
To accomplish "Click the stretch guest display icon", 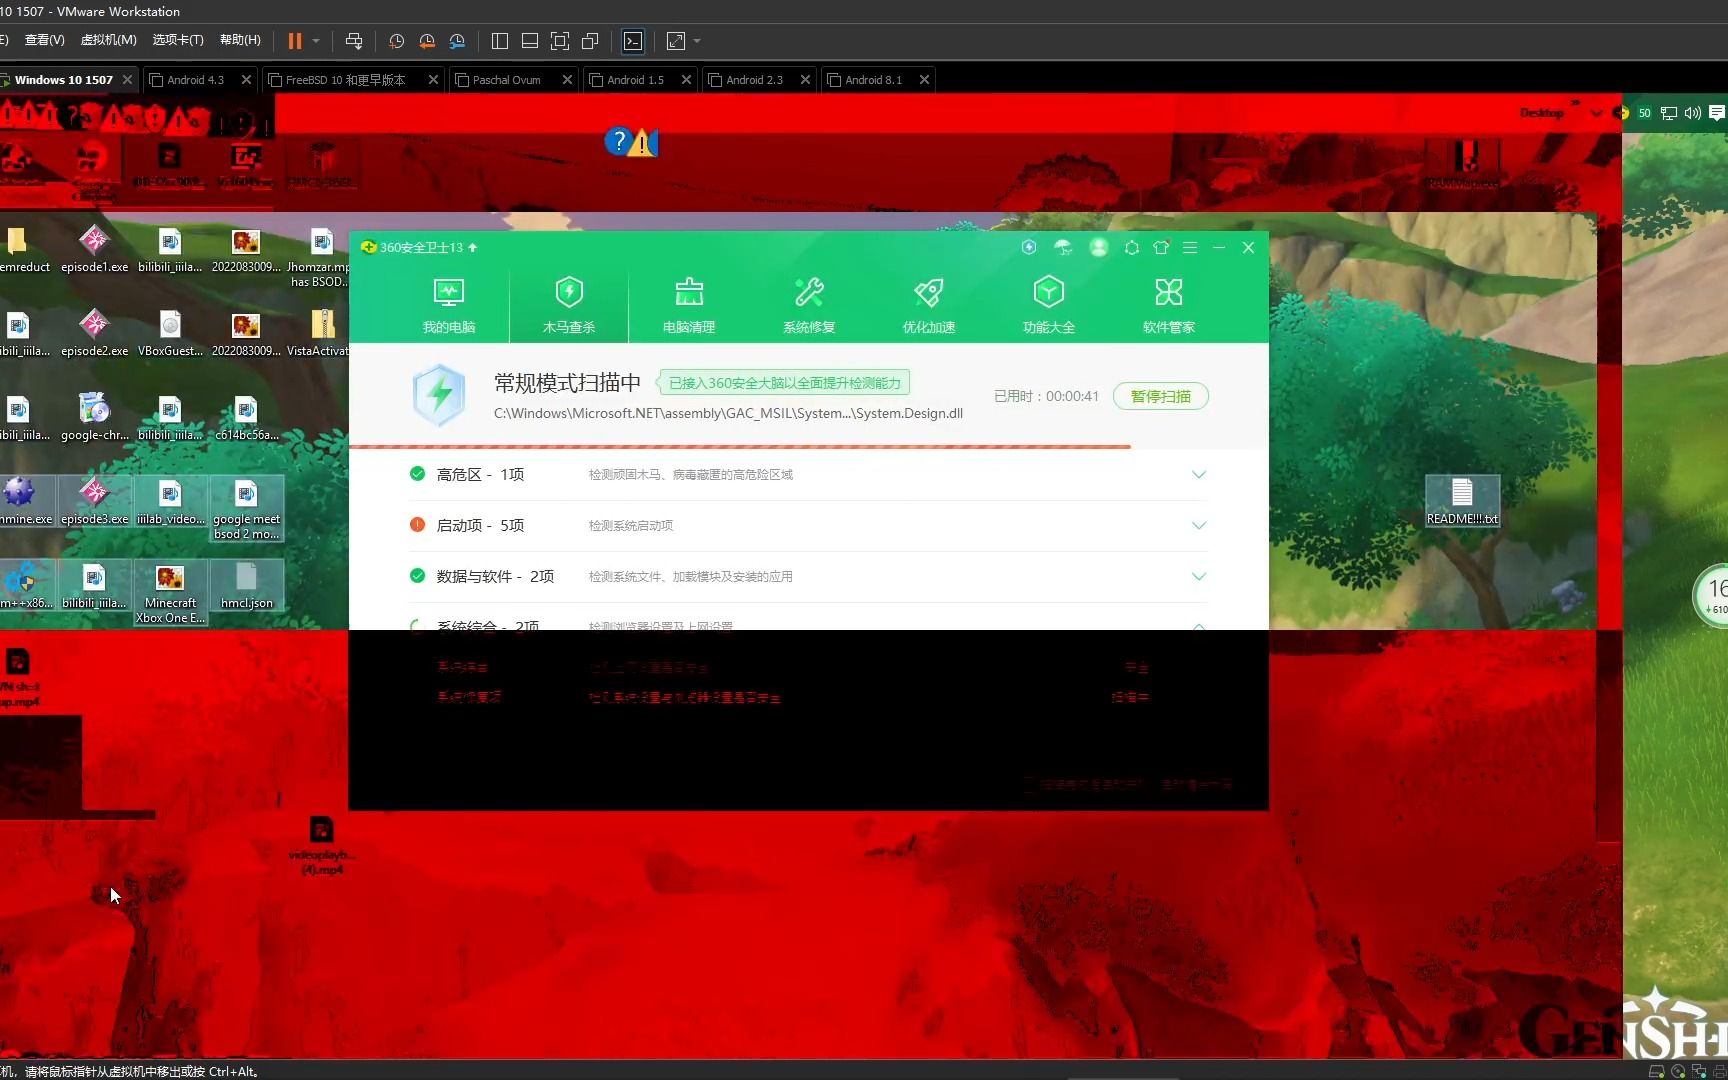I will [x=676, y=41].
